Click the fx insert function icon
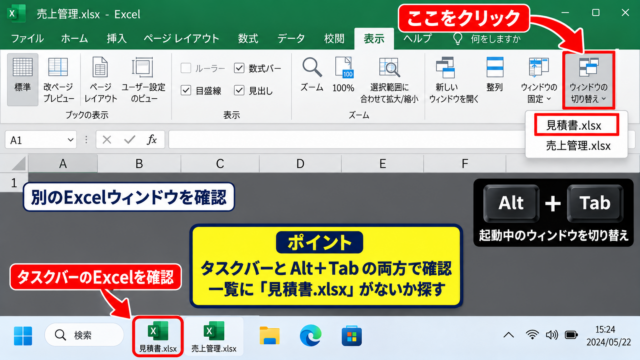 (x=152, y=140)
